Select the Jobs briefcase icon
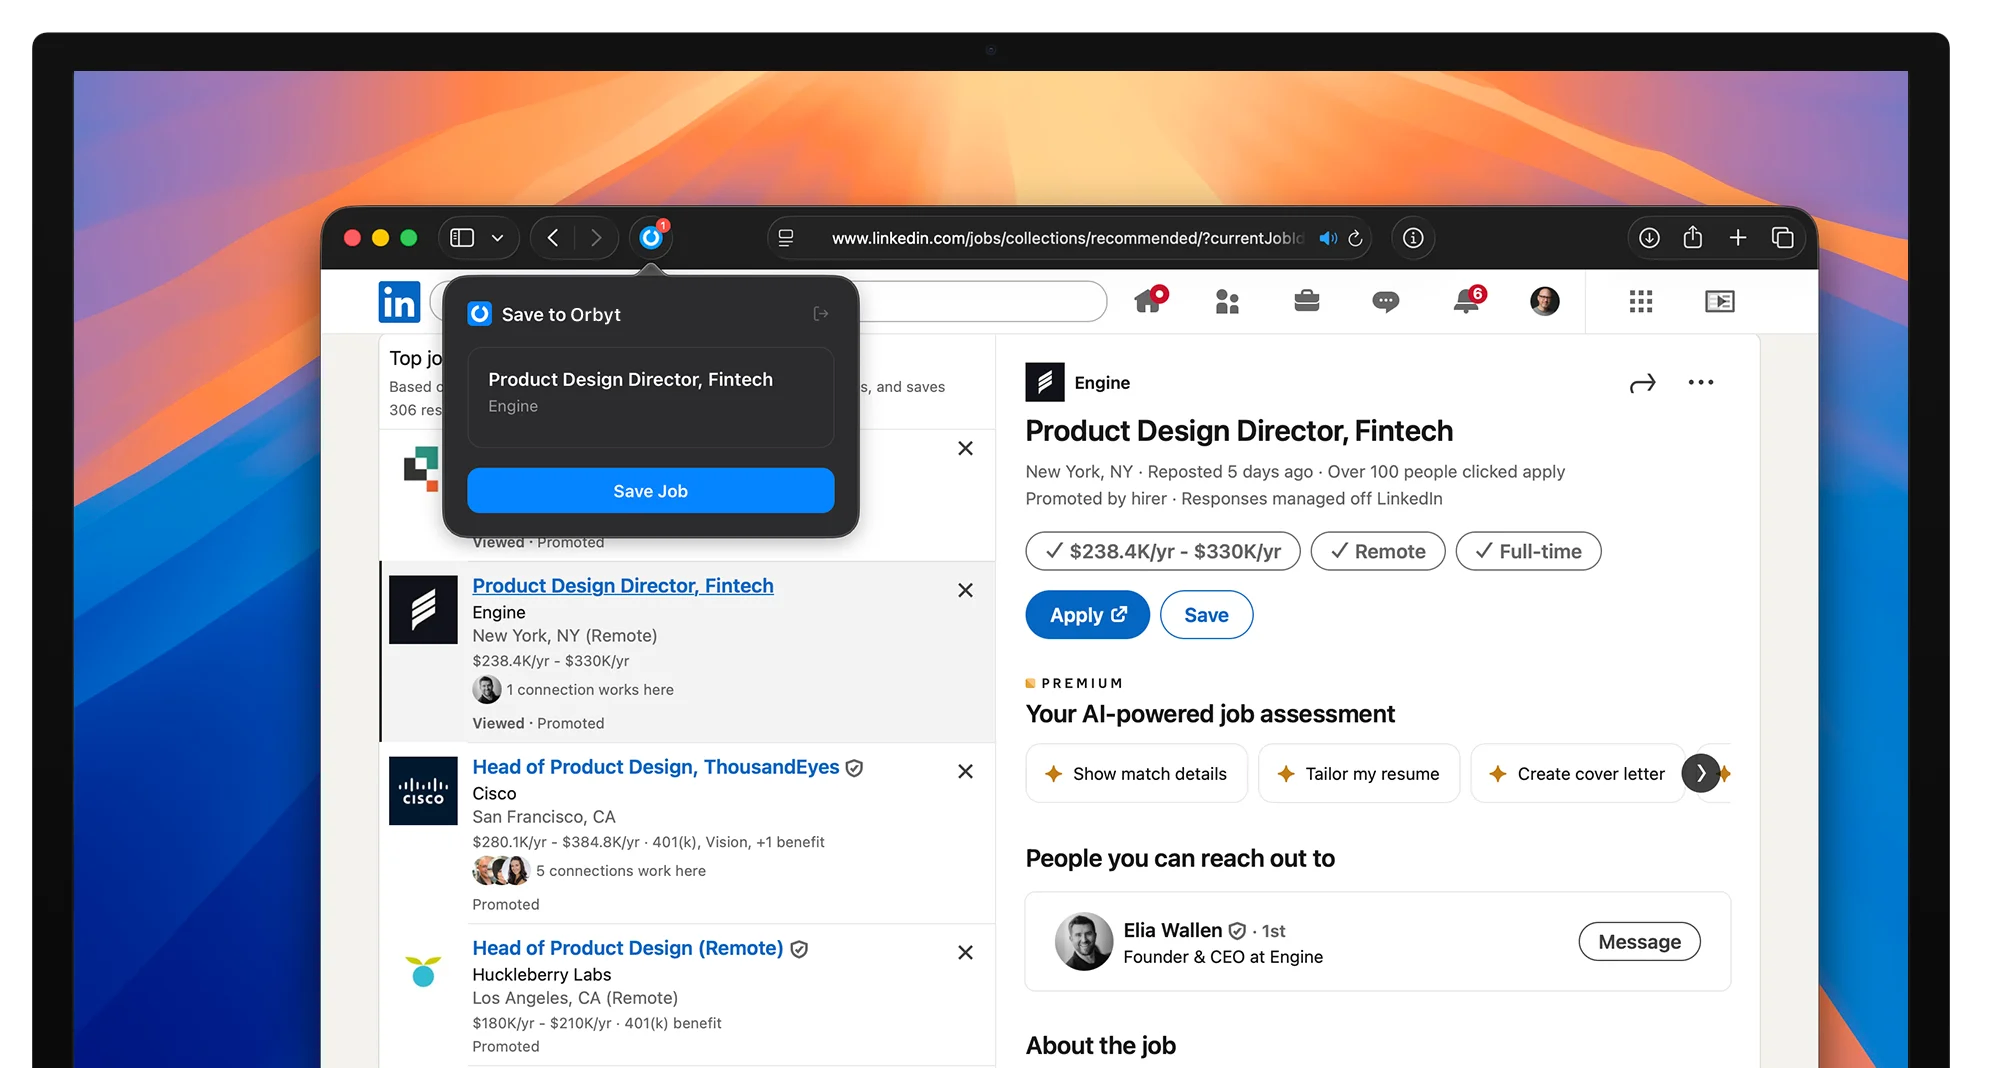1996x1068 pixels. [1306, 301]
